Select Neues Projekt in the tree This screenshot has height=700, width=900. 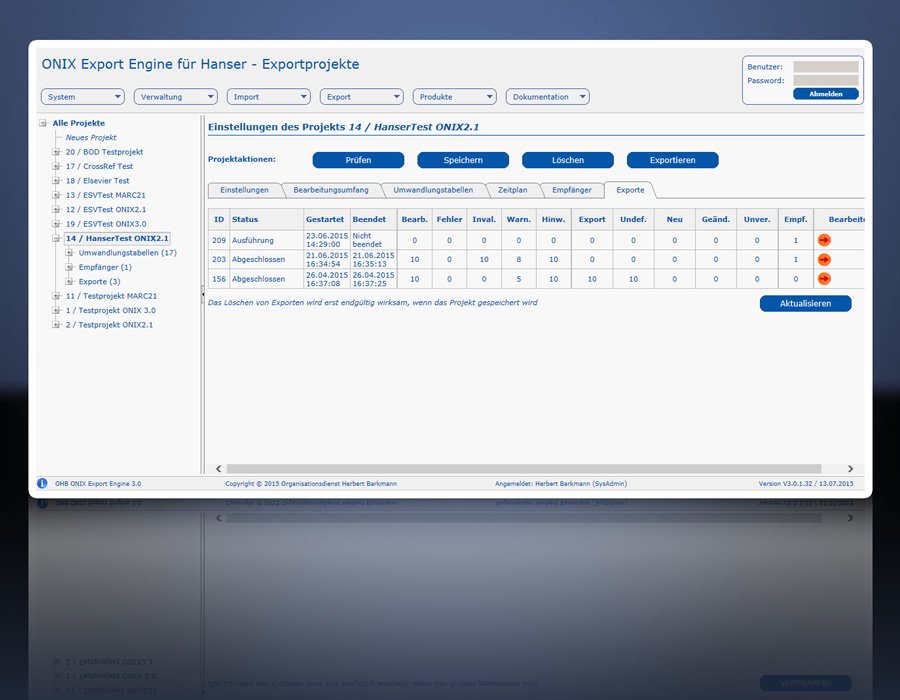tap(91, 137)
